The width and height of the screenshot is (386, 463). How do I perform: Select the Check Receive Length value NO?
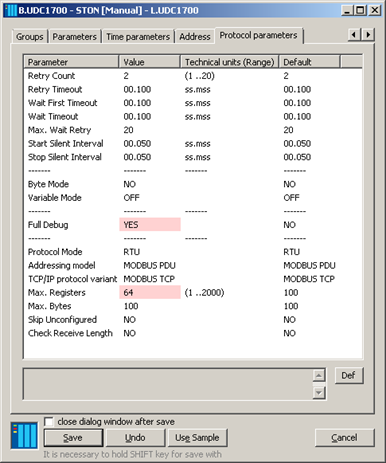[x=130, y=333]
